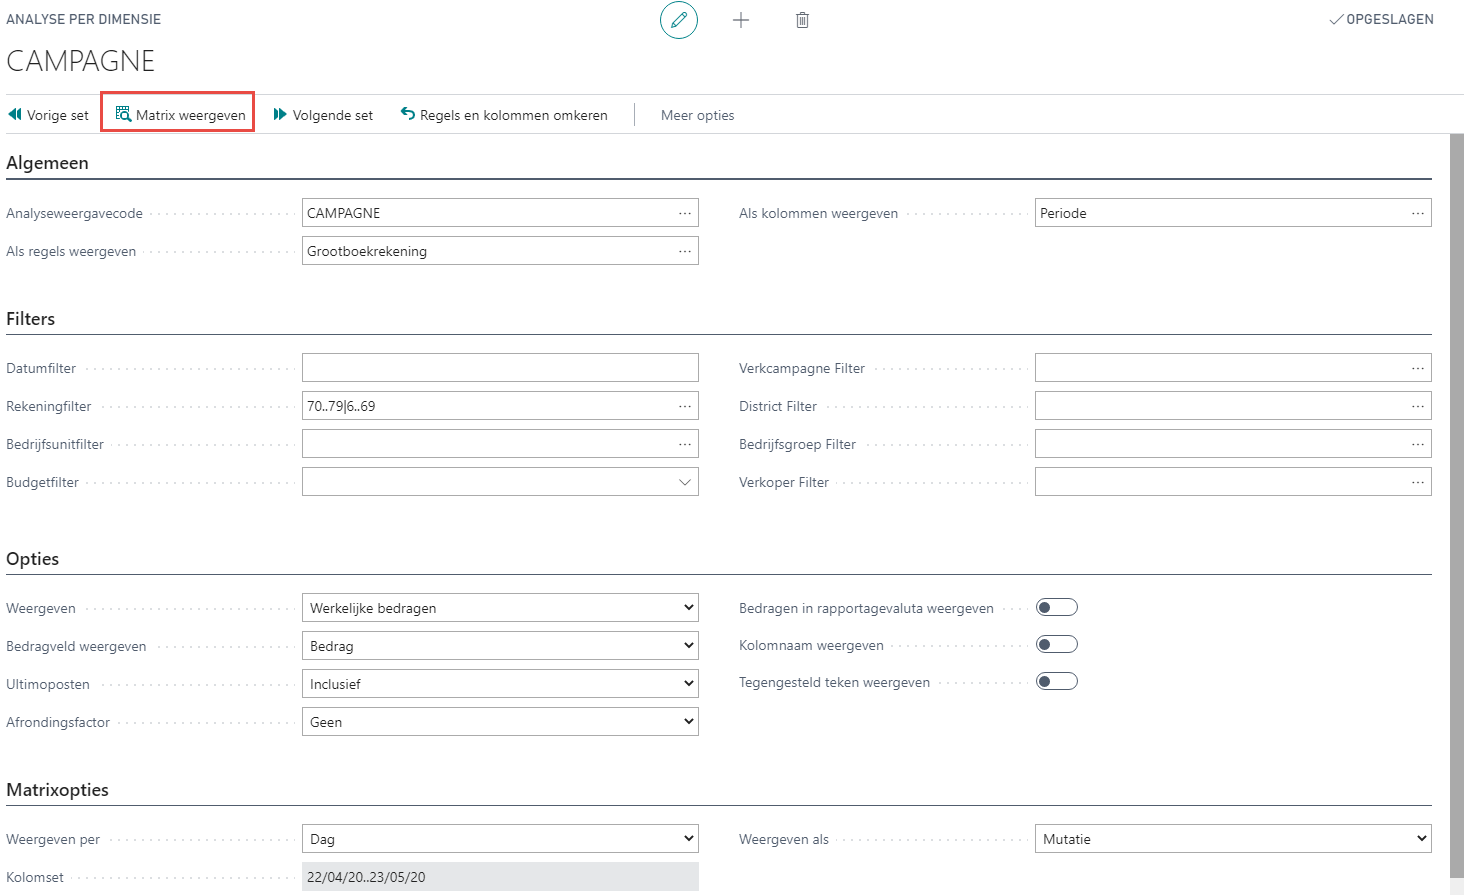The height and width of the screenshot is (895, 1464).
Task: Toggle Kolomnaam weergeven switch
Action: (x=1057, y=644)
